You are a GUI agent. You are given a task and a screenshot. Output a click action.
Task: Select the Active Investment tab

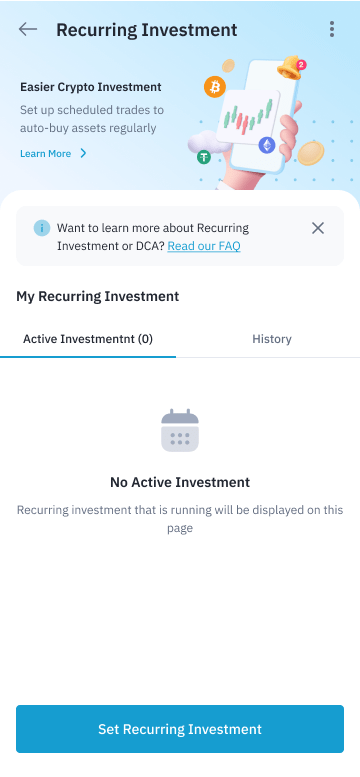(x=88, y=339)
